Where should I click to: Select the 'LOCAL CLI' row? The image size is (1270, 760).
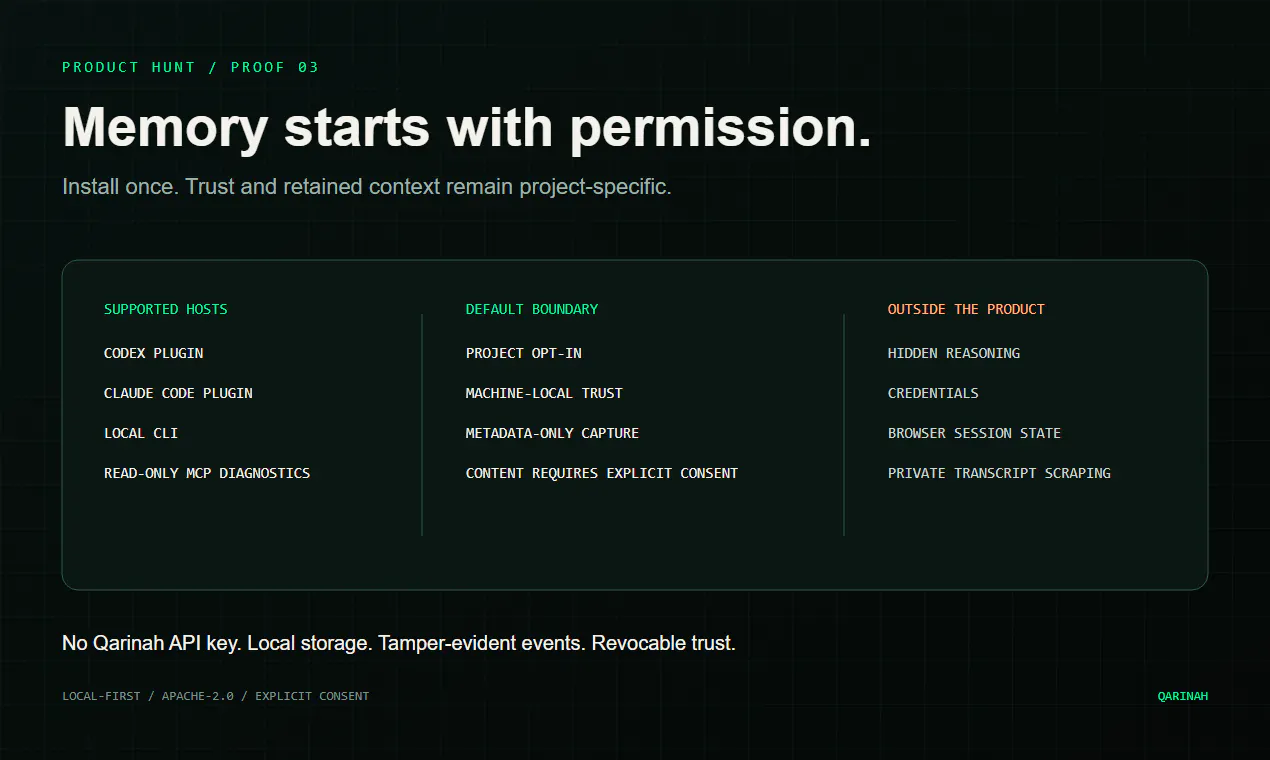click(141, 433)
